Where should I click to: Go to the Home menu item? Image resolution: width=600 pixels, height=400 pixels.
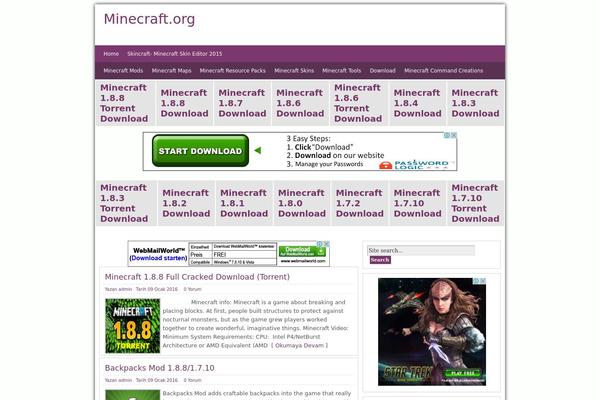coord(111,54)
